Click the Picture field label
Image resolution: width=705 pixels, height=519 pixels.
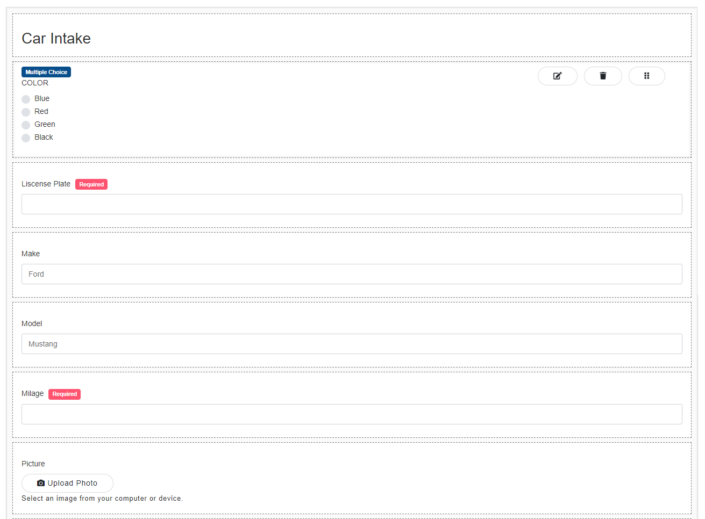point(33,464)
